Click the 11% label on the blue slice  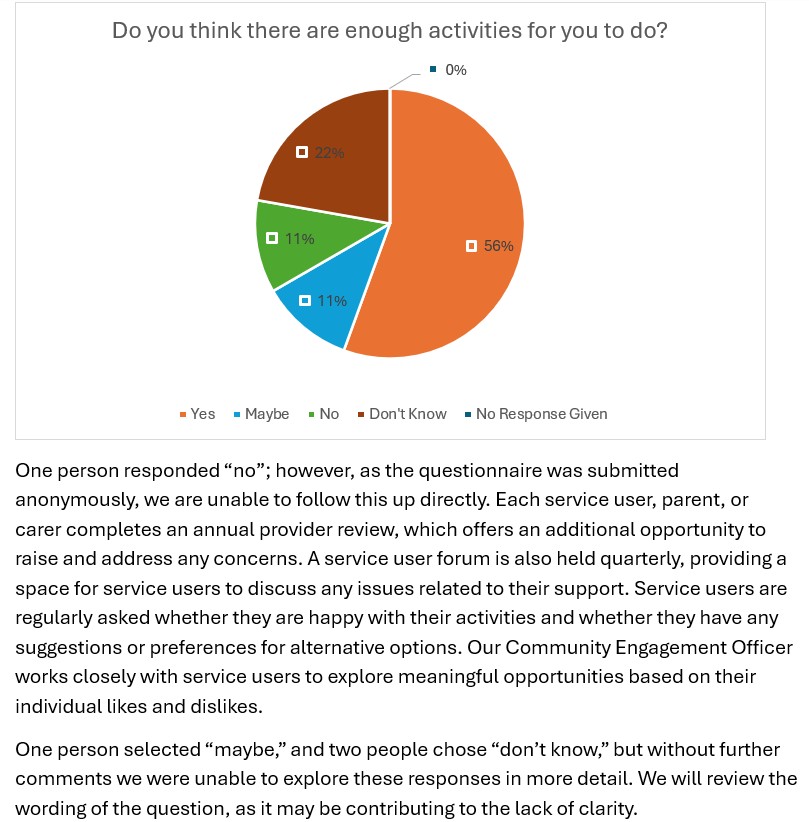click(x=332, y=301)
